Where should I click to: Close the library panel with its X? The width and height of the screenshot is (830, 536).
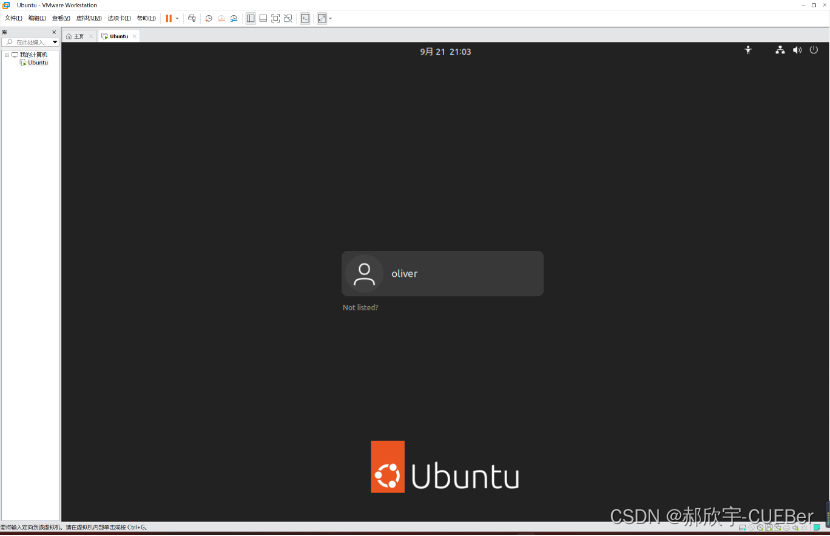[x=54, y=32]
